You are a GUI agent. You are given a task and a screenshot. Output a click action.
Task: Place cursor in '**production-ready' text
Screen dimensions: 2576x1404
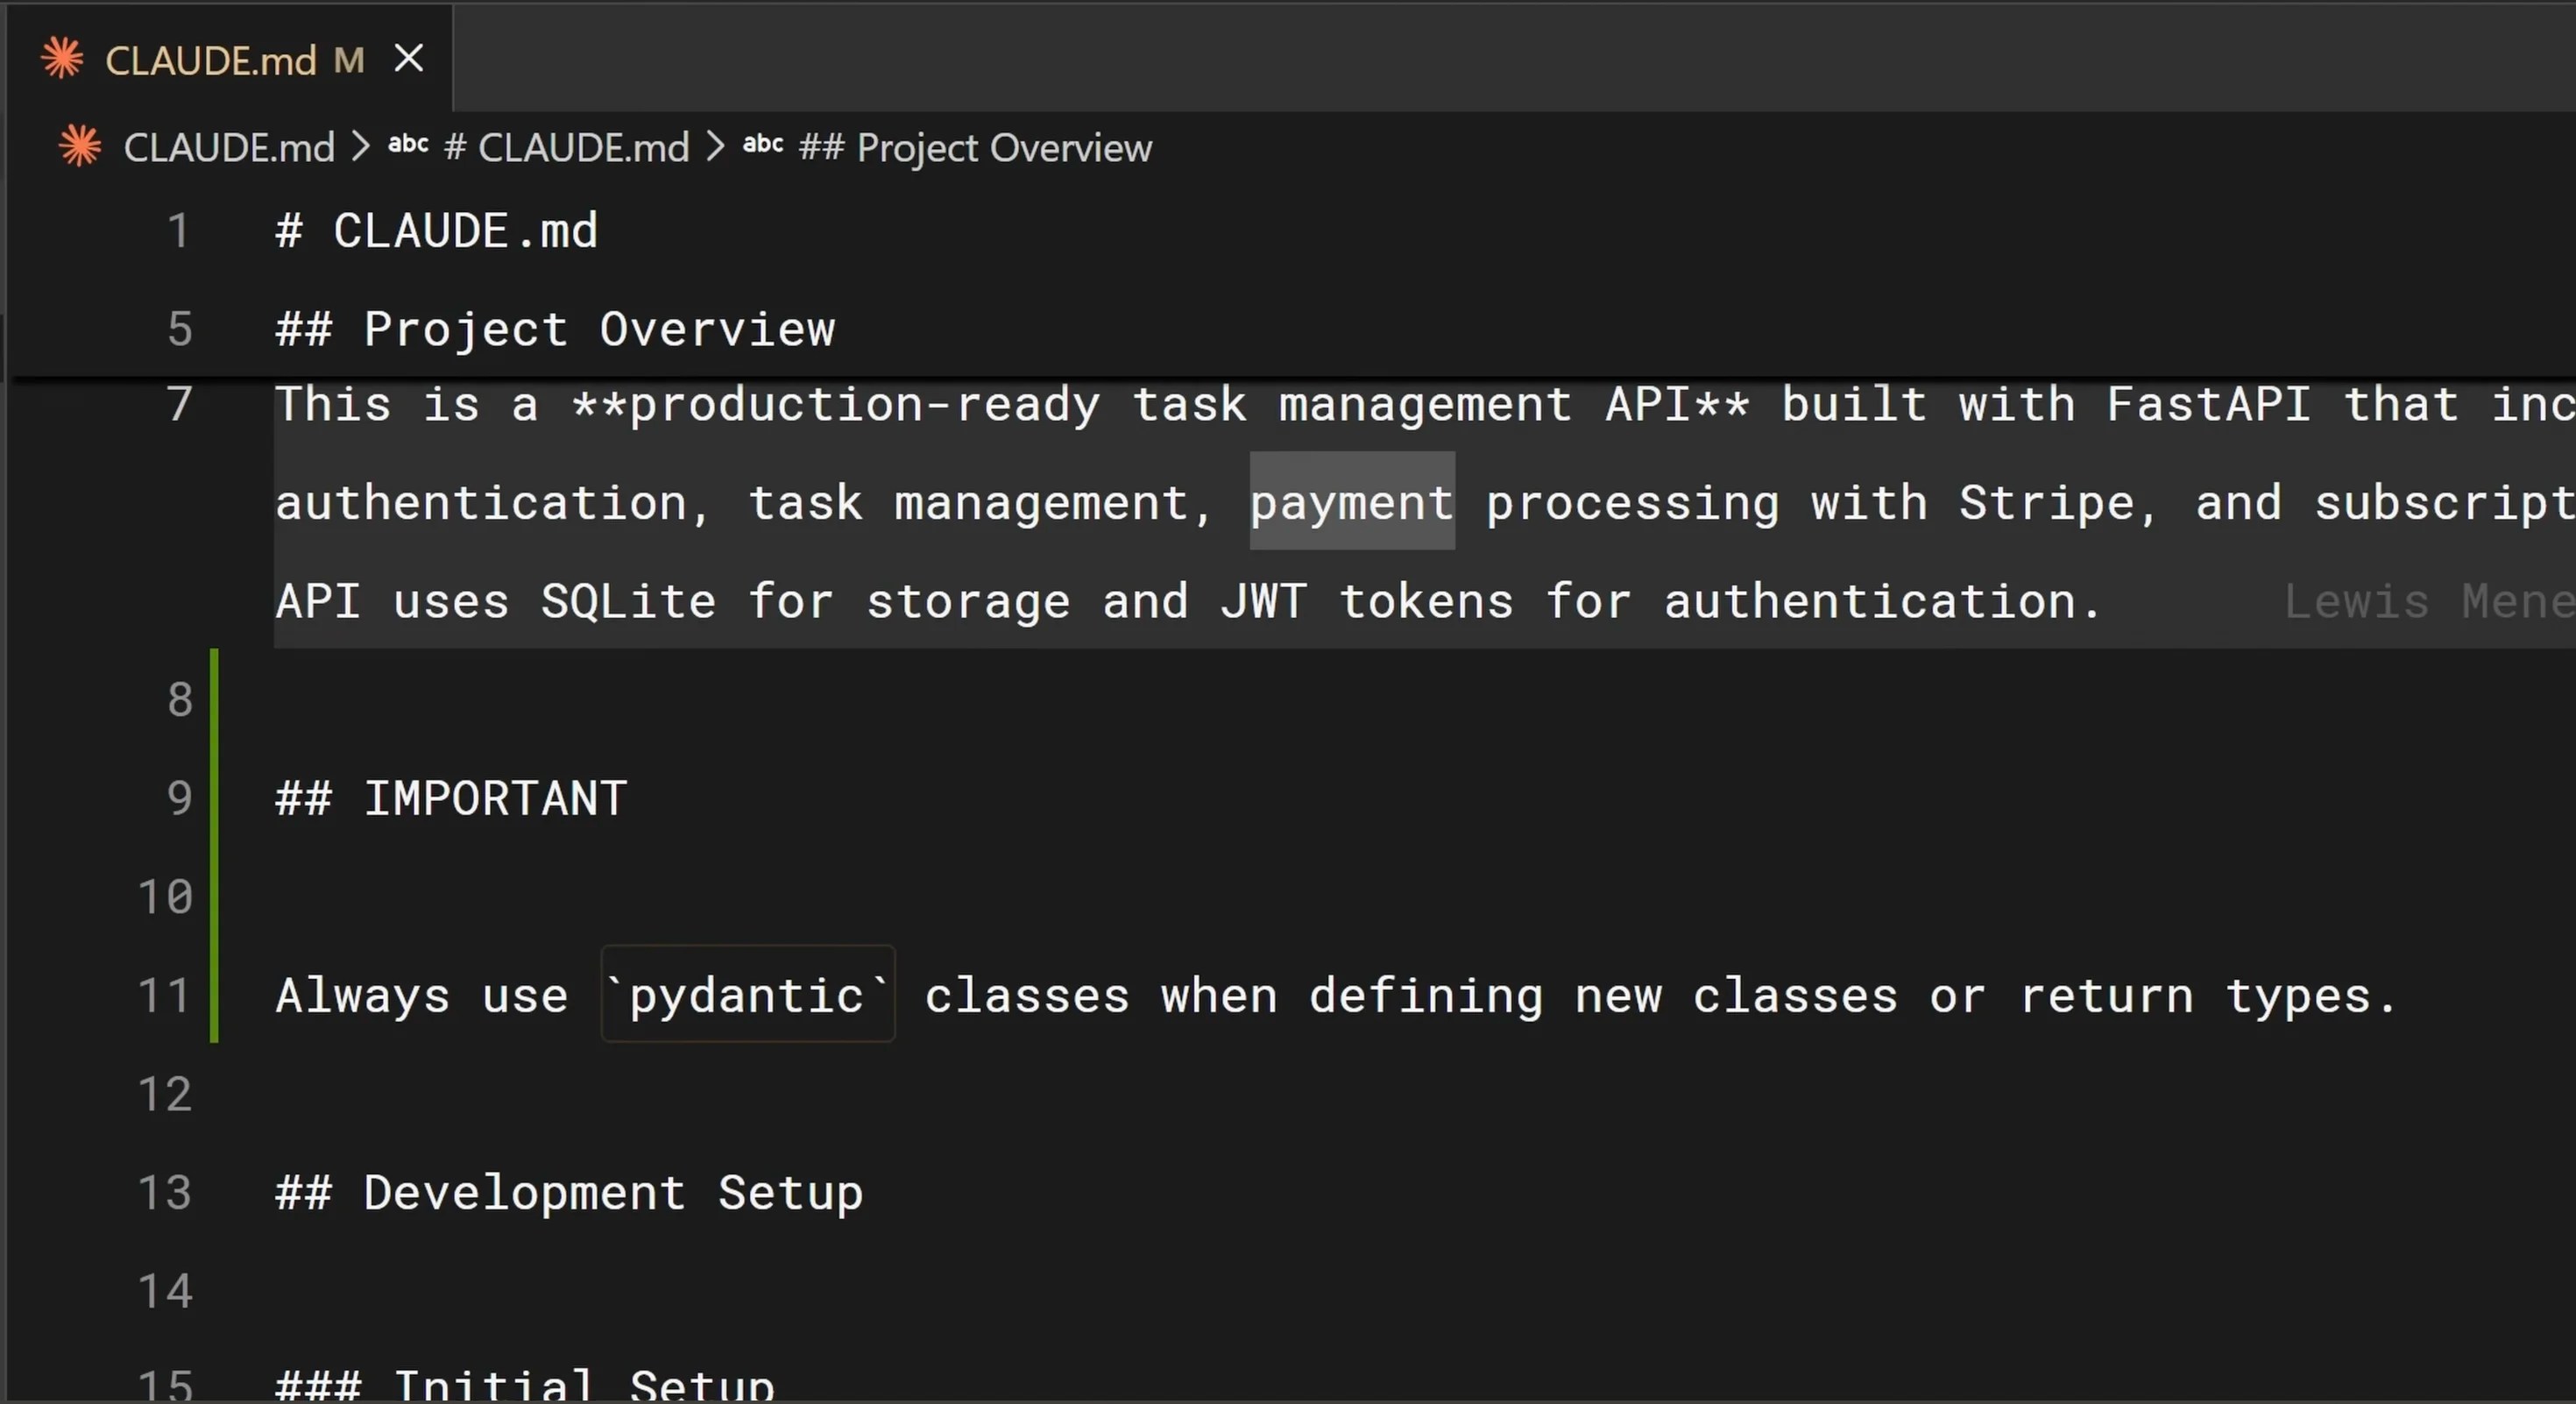coord(836,404)
